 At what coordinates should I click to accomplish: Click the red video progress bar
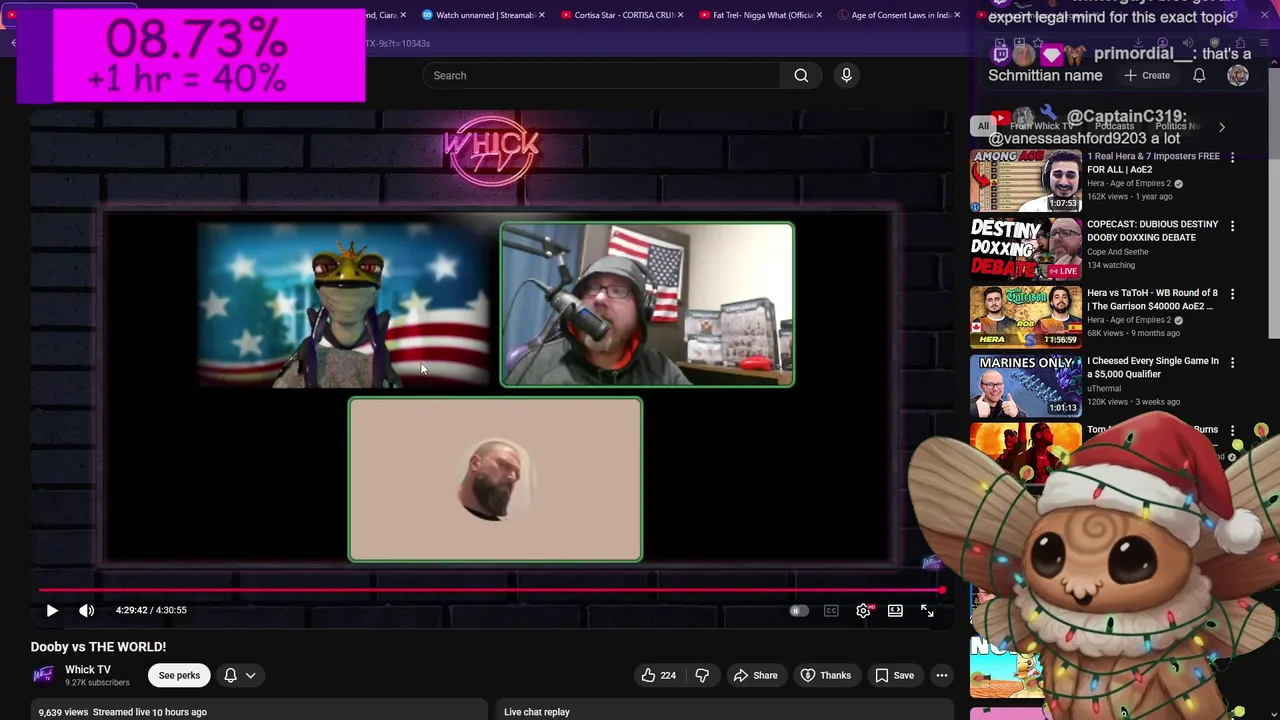click(x=490, y=590)
